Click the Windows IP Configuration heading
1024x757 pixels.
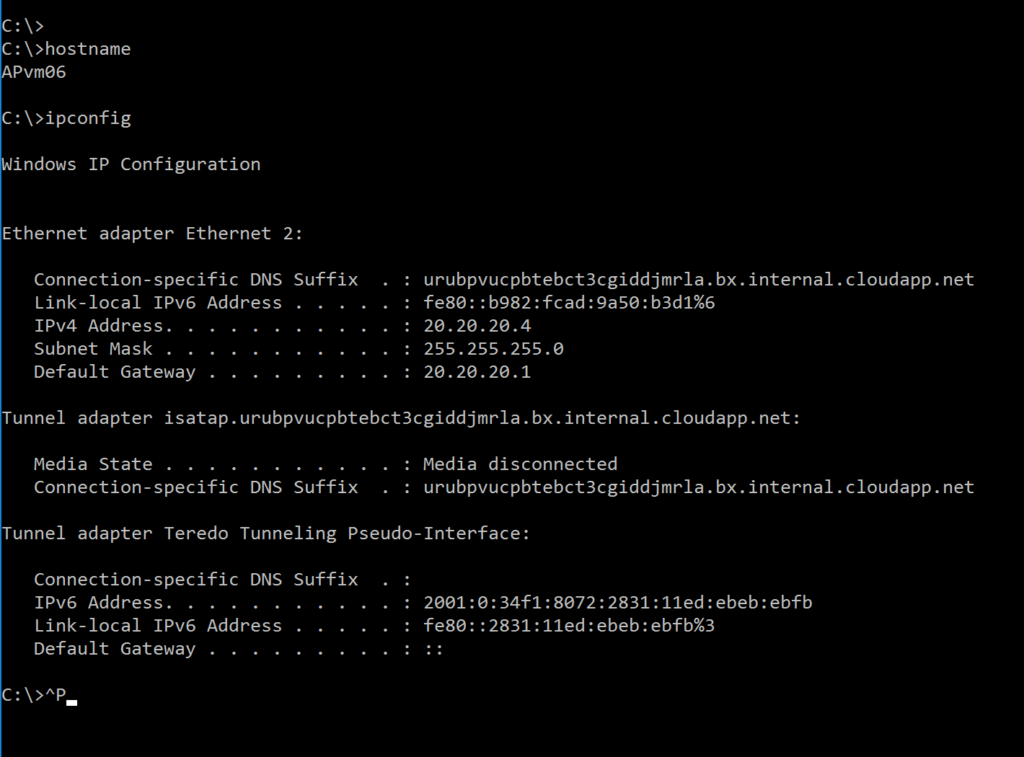tap(131, 164)
